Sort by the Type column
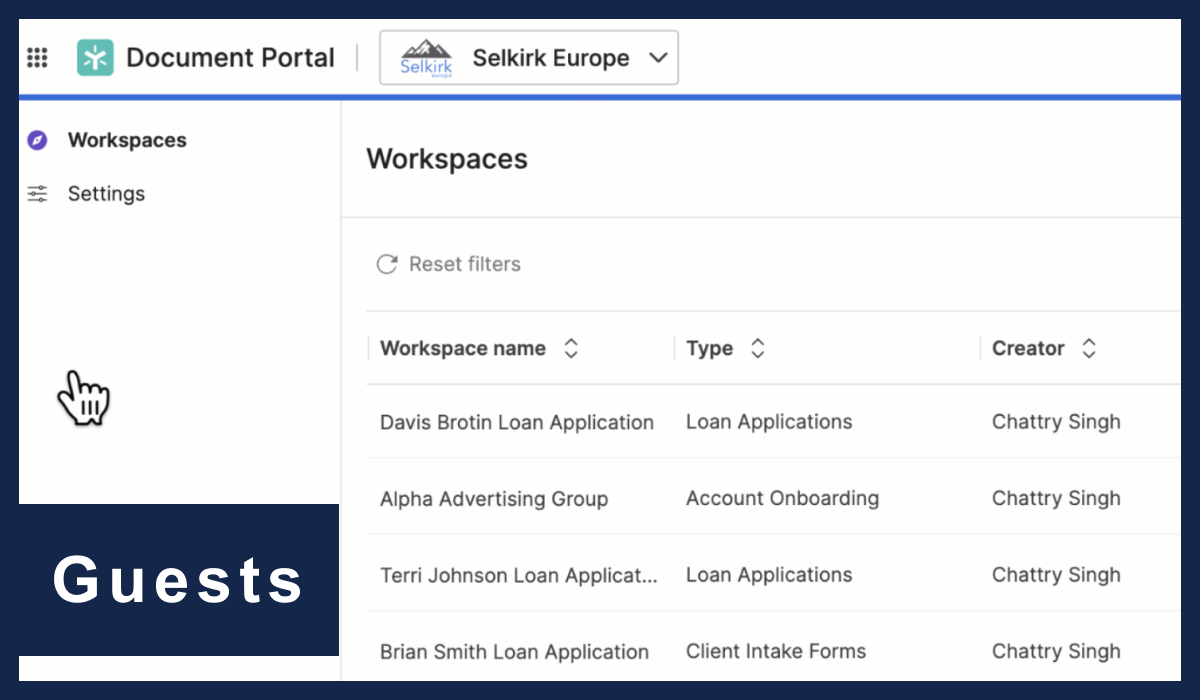The image size is (1200, 700). [x=757, y=348]
